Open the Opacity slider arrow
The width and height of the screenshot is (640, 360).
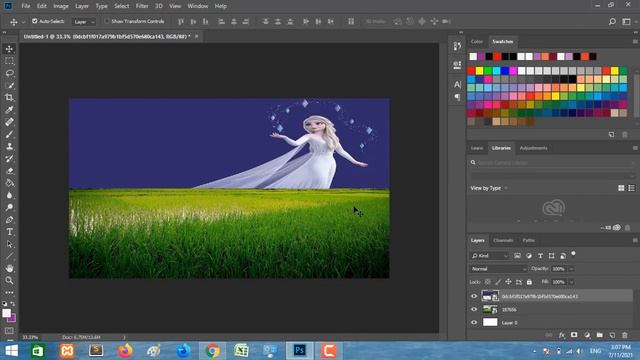tap(571, 269)
